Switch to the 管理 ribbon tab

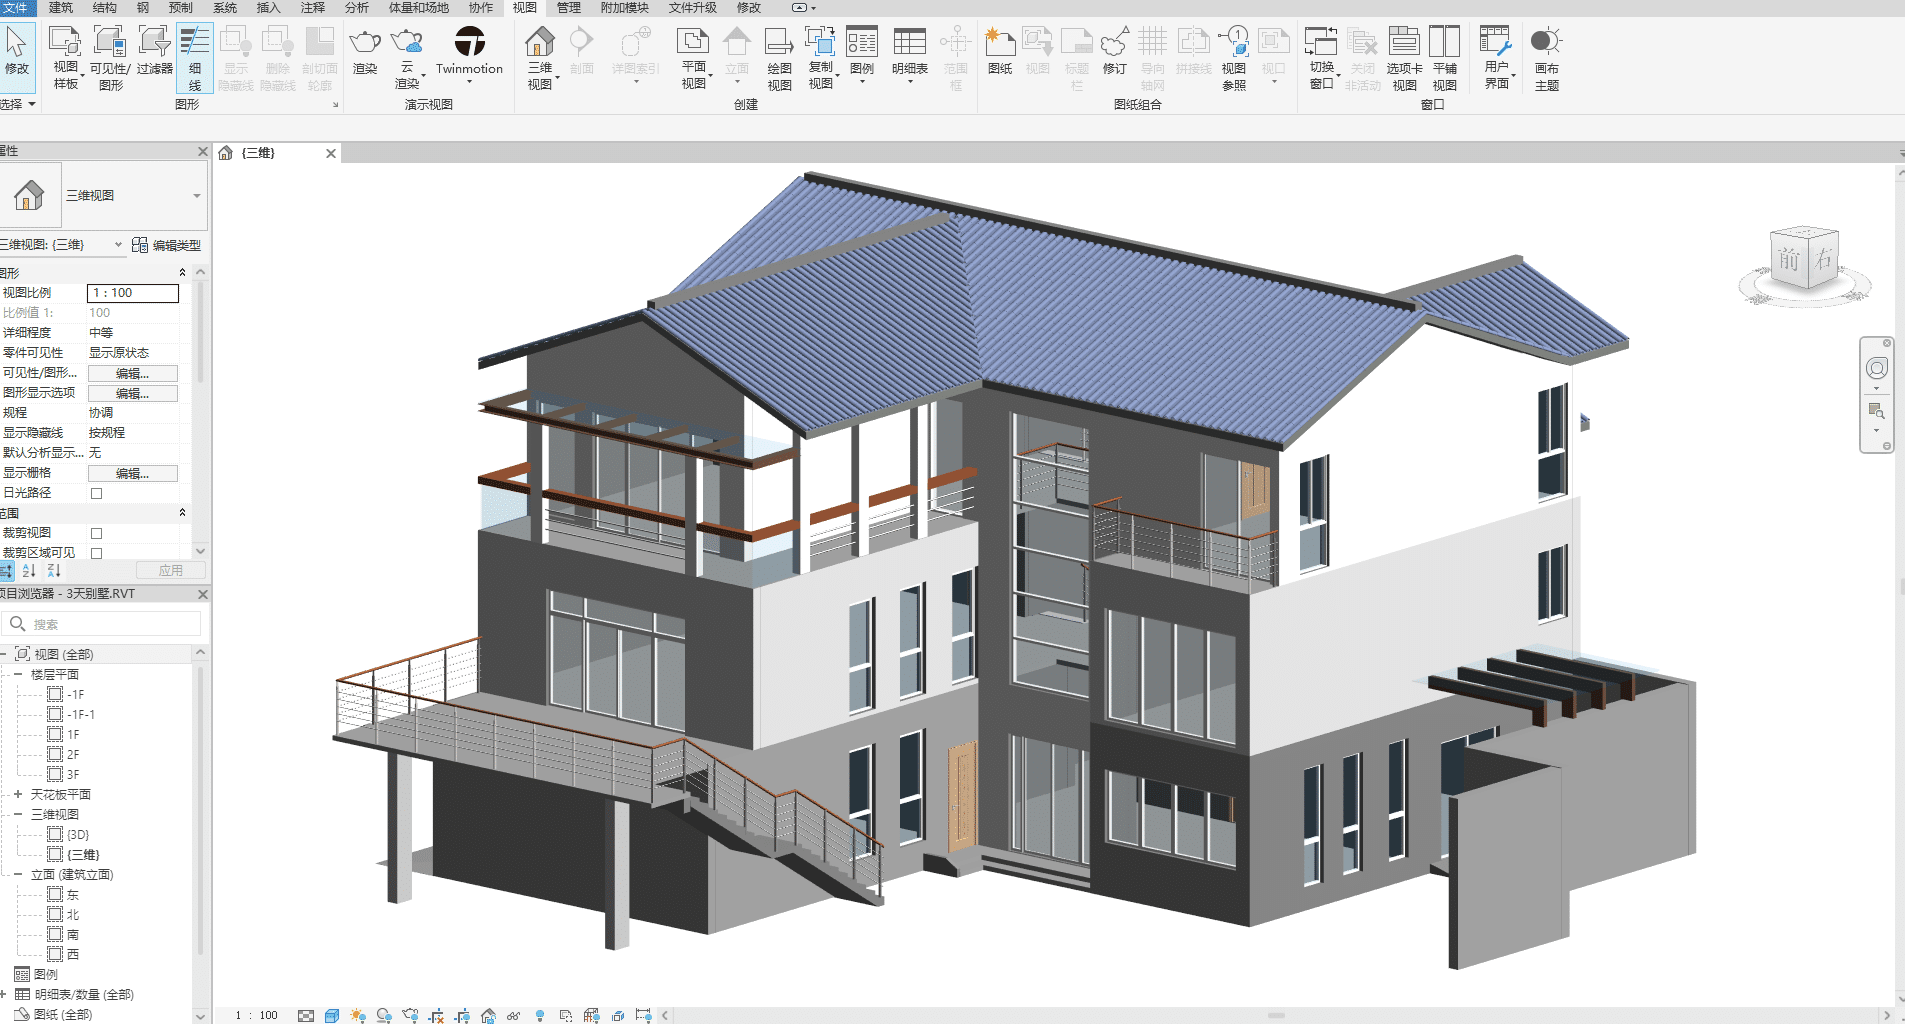pyautogui.click(x=567, y=8)
